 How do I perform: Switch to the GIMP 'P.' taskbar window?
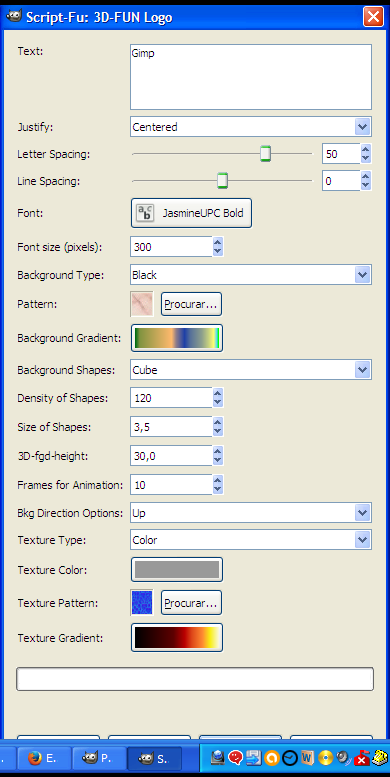[x=98, y=757]
